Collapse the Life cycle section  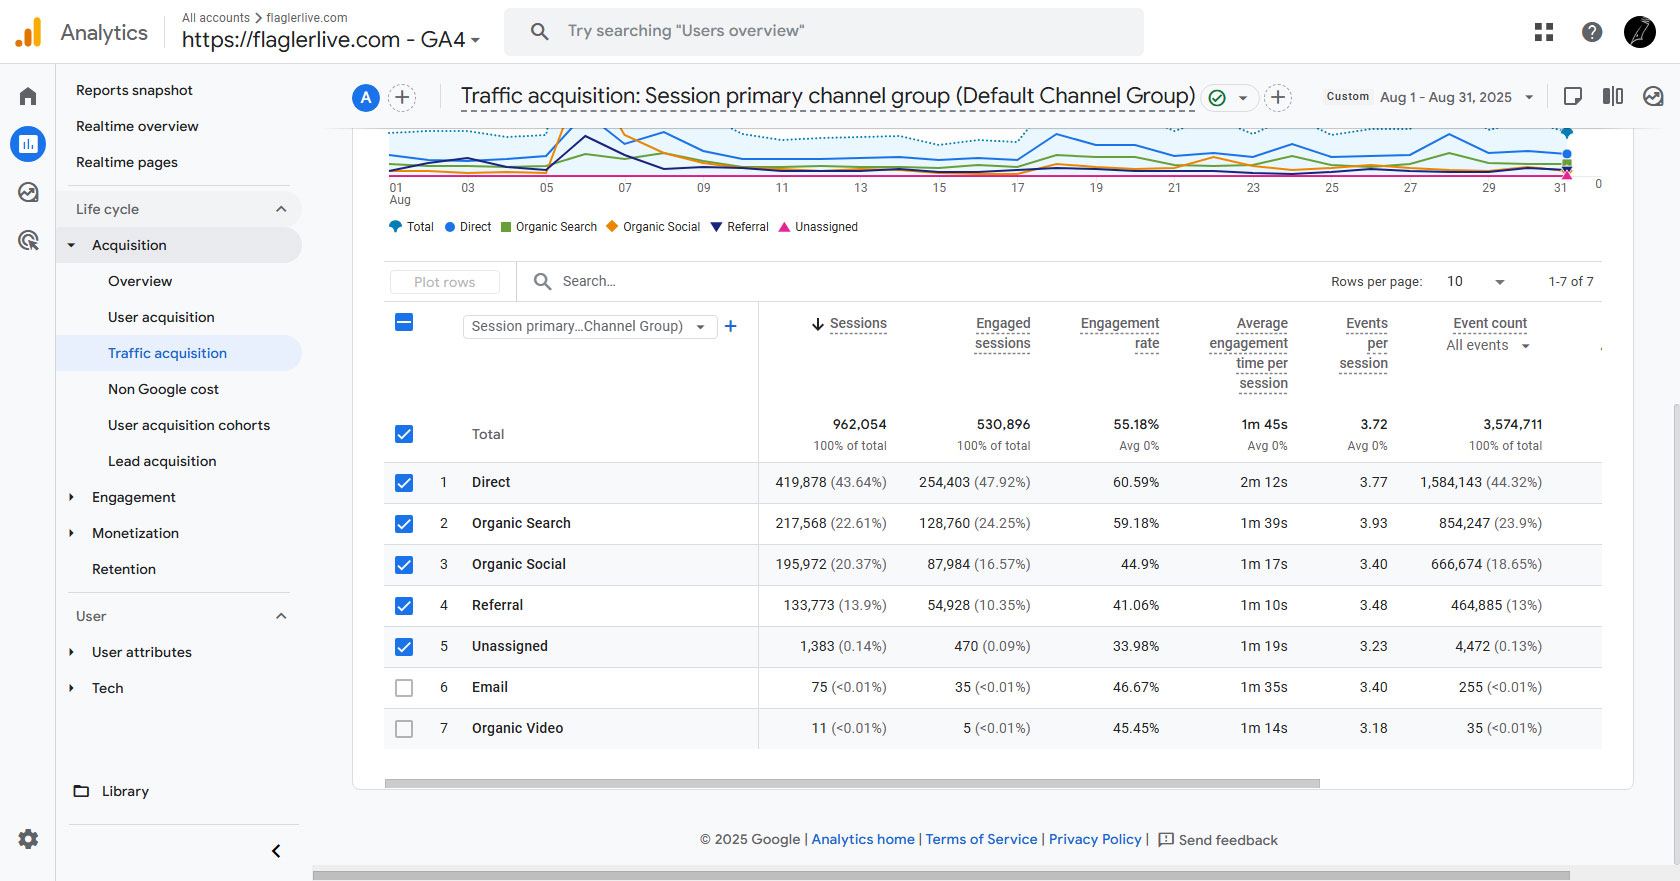tap(281, 209)
